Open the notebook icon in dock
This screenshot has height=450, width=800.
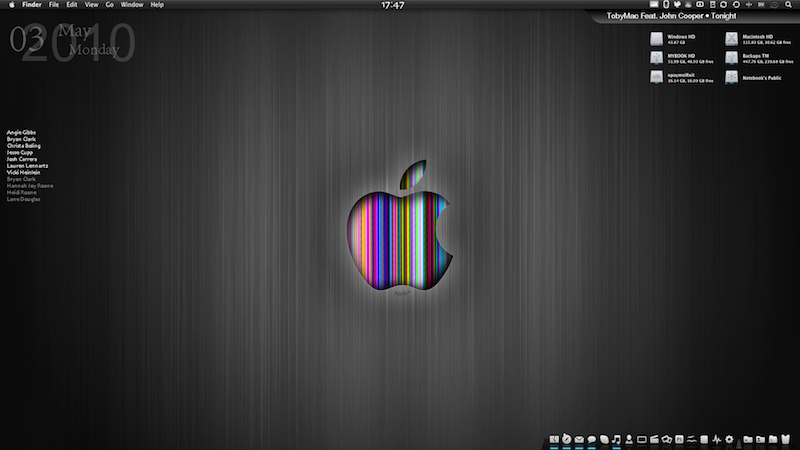(704, 439)
